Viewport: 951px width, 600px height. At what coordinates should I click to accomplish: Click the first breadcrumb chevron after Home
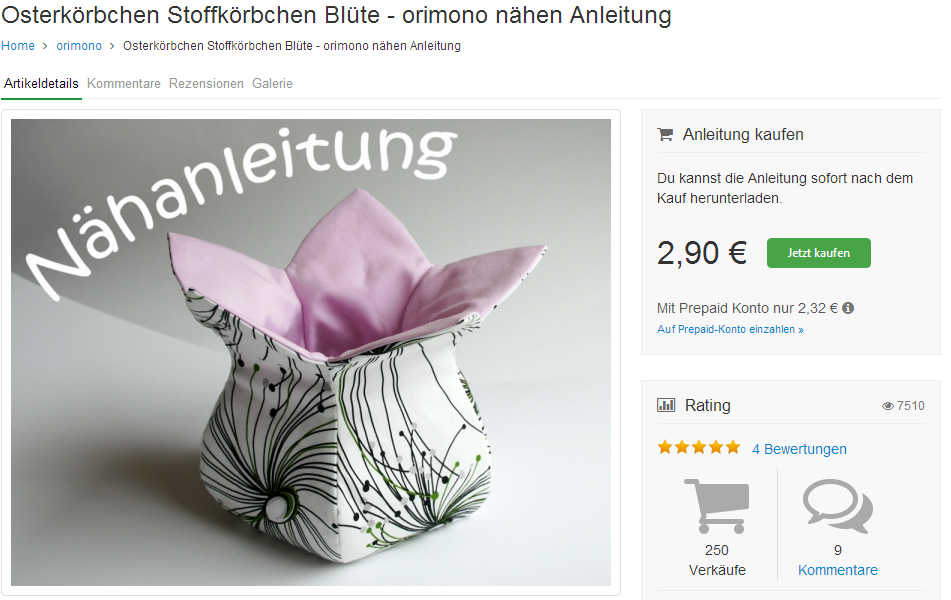45,46
